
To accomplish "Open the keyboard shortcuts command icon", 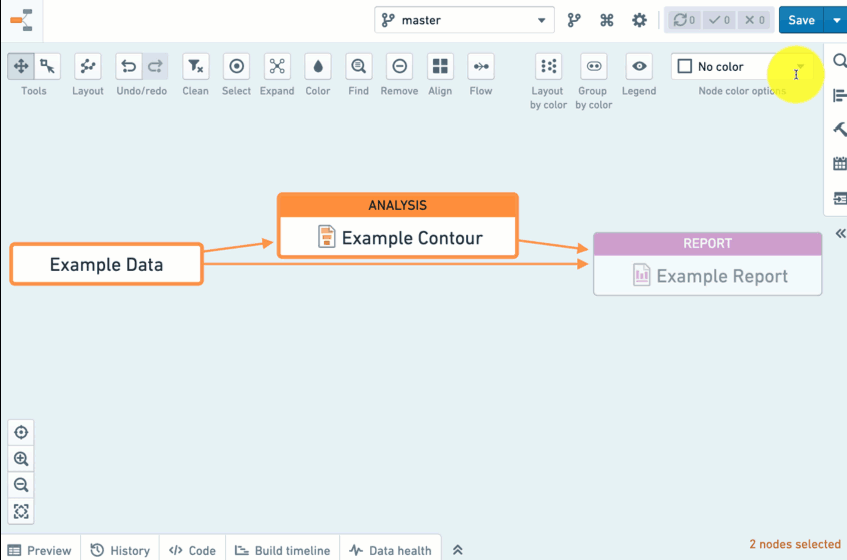I will [x=607, y=21].
